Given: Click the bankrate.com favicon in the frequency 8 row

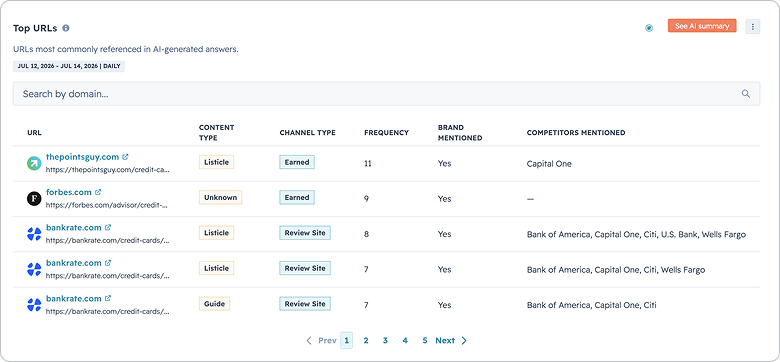Looking at the screenshot, I should [x=34, y=234].
